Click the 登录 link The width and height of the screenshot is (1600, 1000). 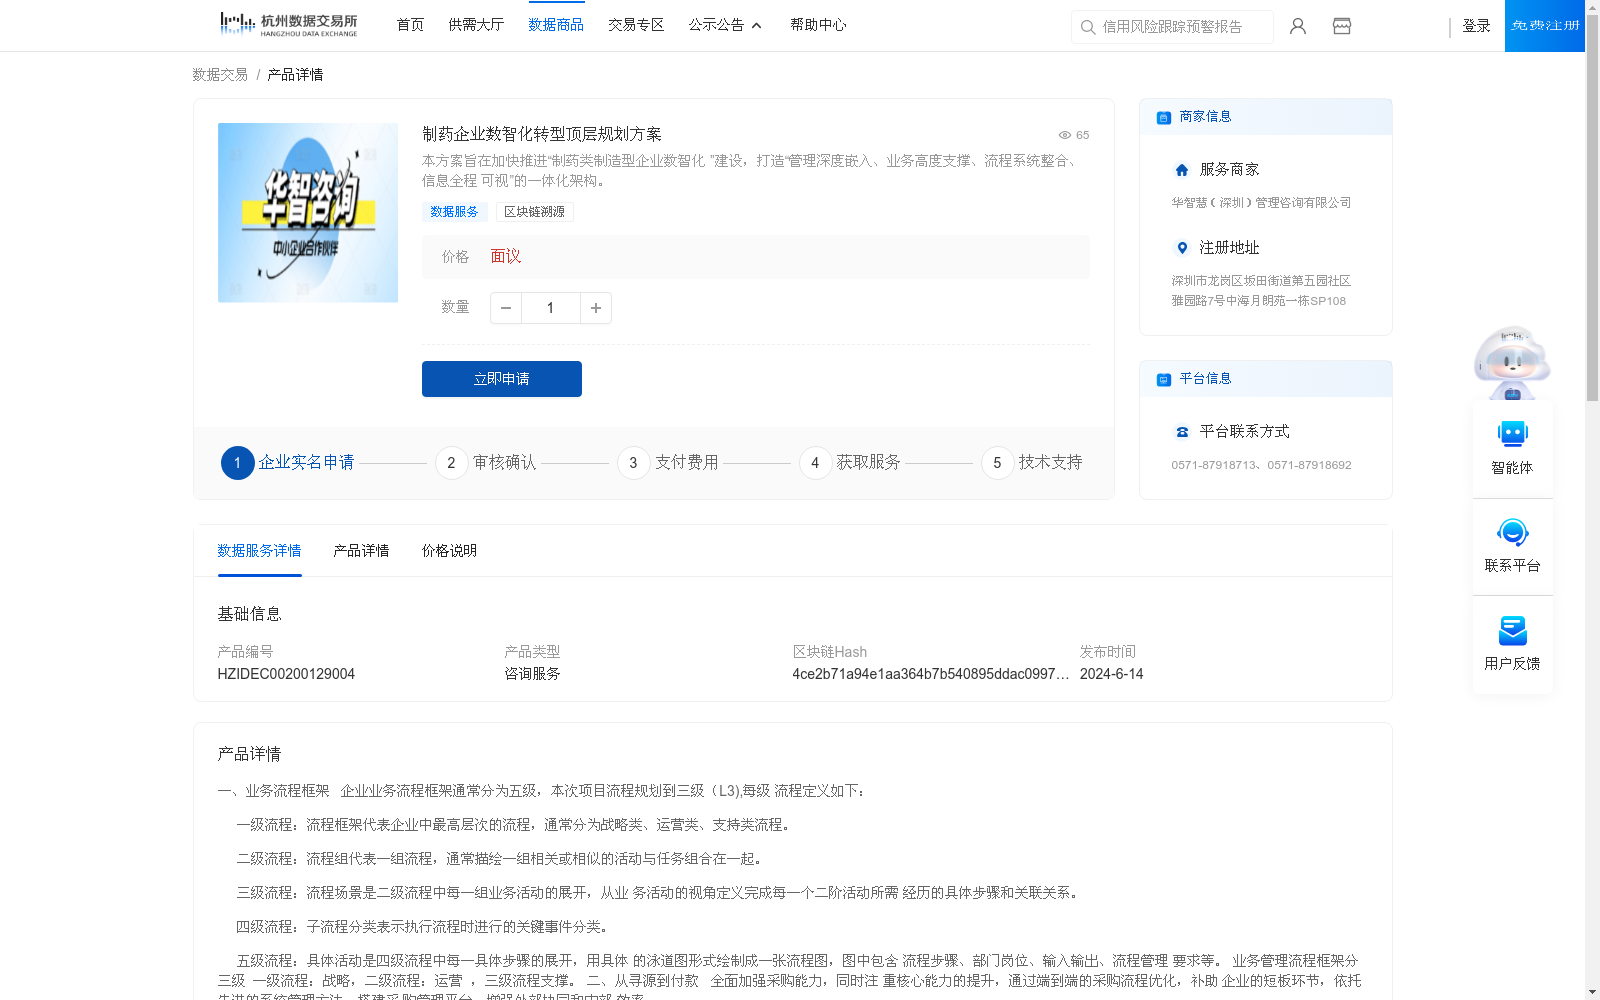(x=1476, y=26)
